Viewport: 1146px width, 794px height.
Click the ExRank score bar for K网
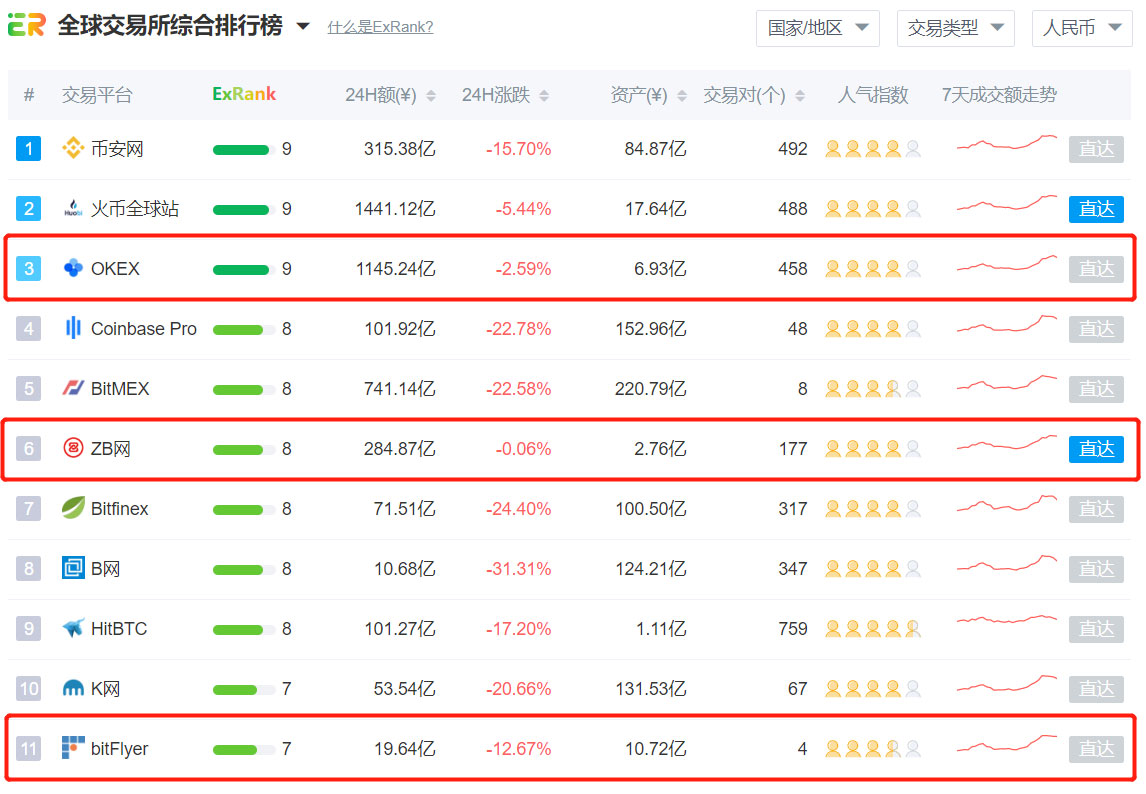click(243, 689)
